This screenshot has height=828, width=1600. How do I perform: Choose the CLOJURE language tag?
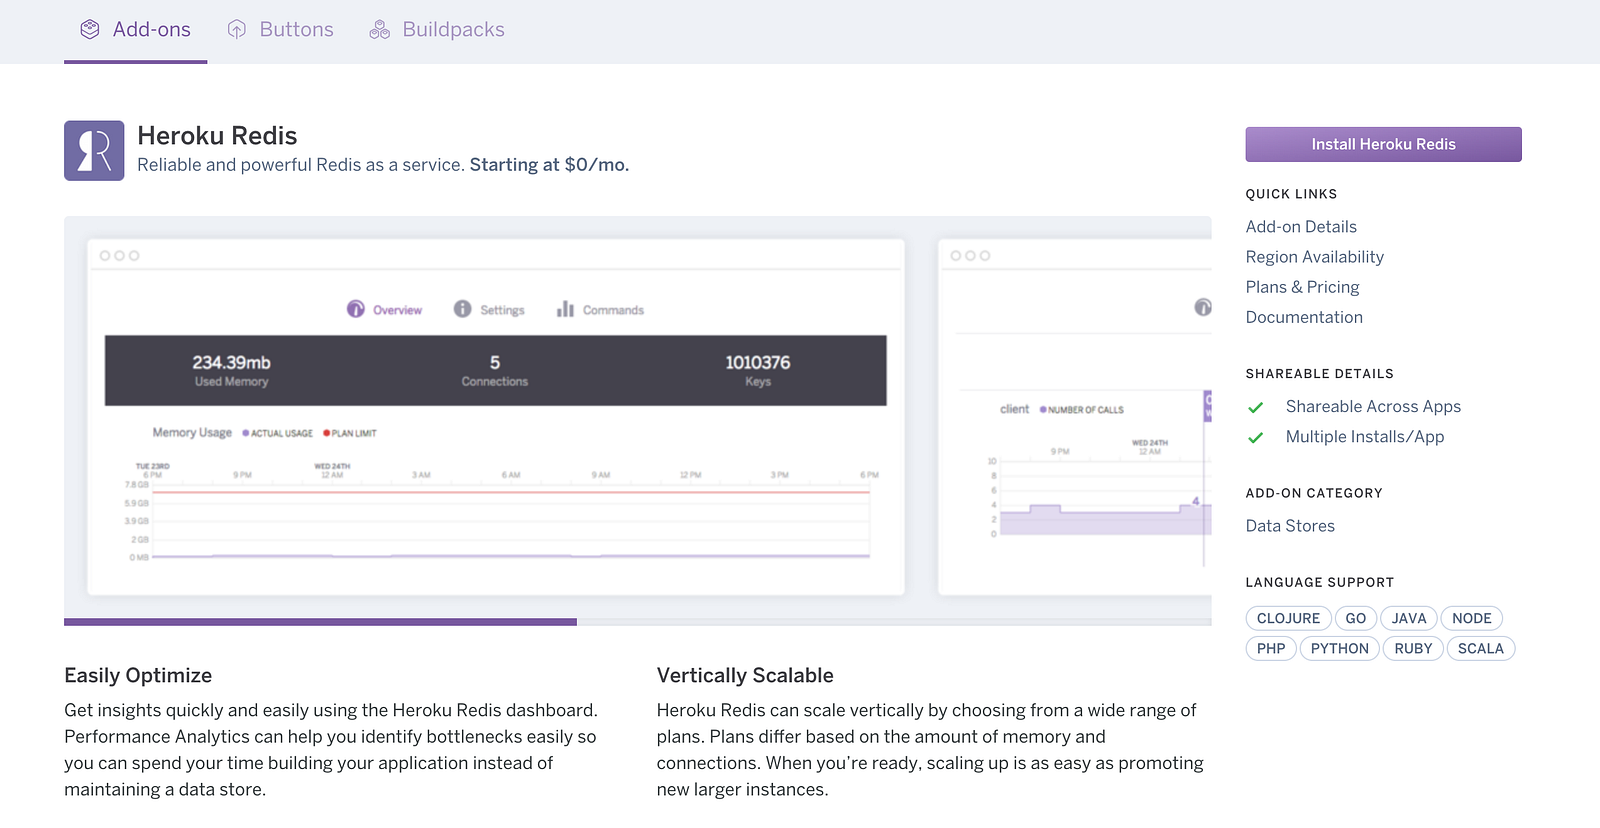[1288, 619]
